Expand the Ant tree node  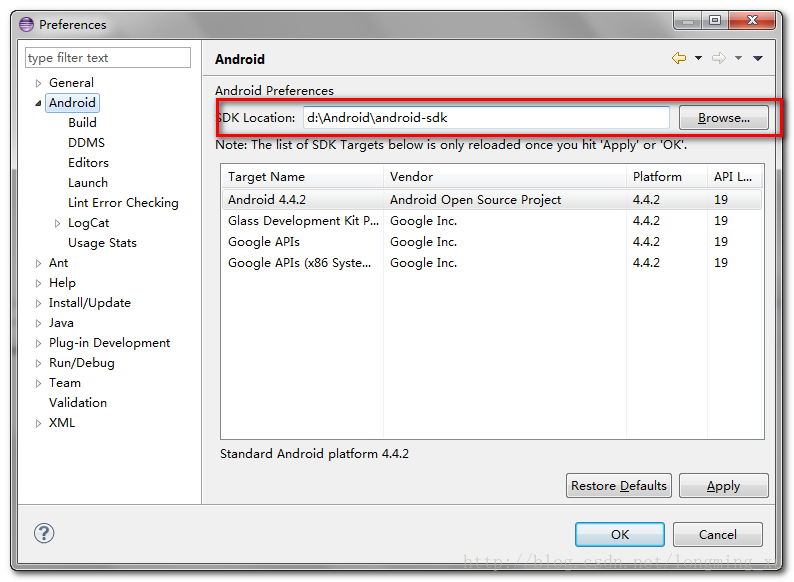(x=38, y=263)
